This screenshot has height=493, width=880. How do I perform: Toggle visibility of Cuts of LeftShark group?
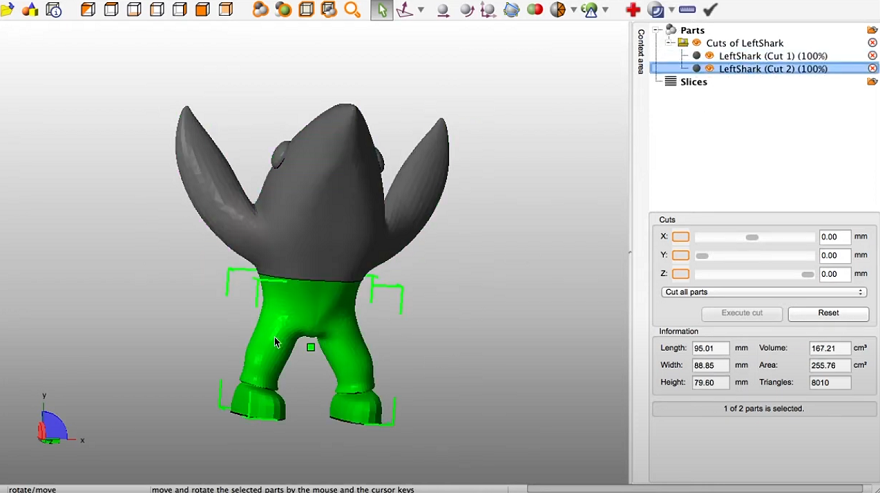pos(696,43)
